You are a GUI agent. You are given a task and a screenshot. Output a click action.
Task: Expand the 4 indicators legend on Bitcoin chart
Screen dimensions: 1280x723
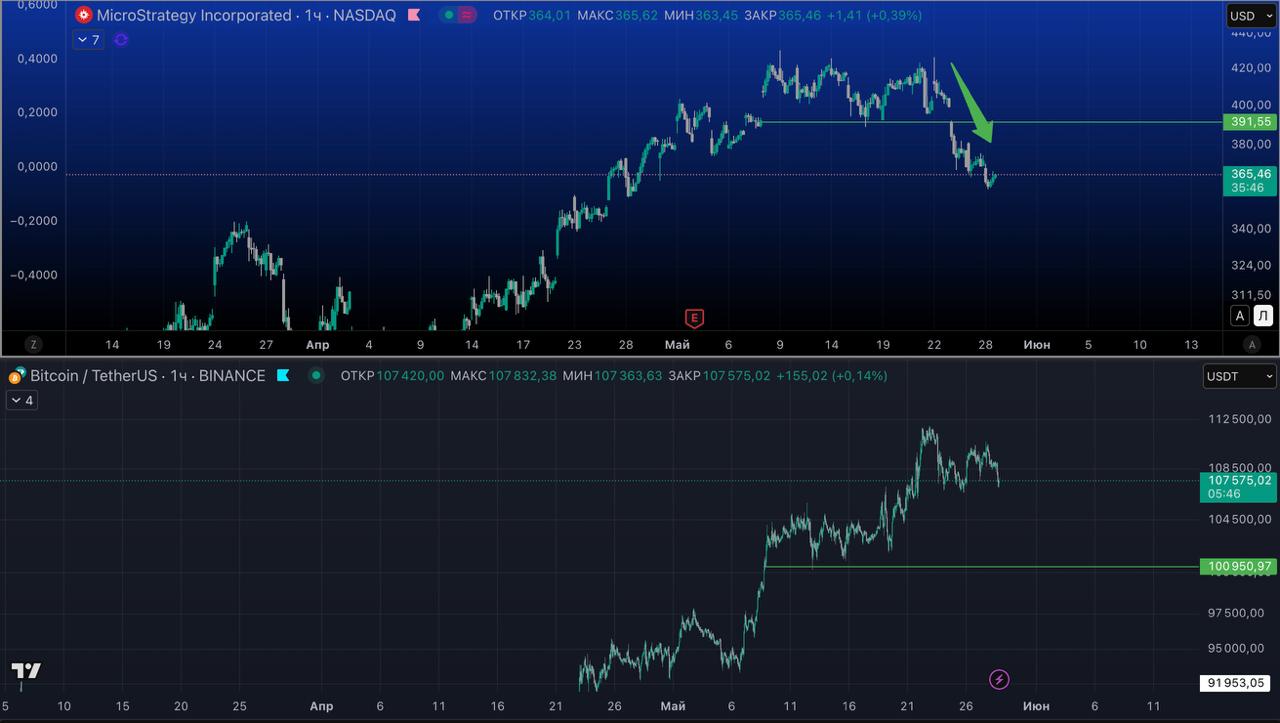pyautogui.click(x=22, y=400)
